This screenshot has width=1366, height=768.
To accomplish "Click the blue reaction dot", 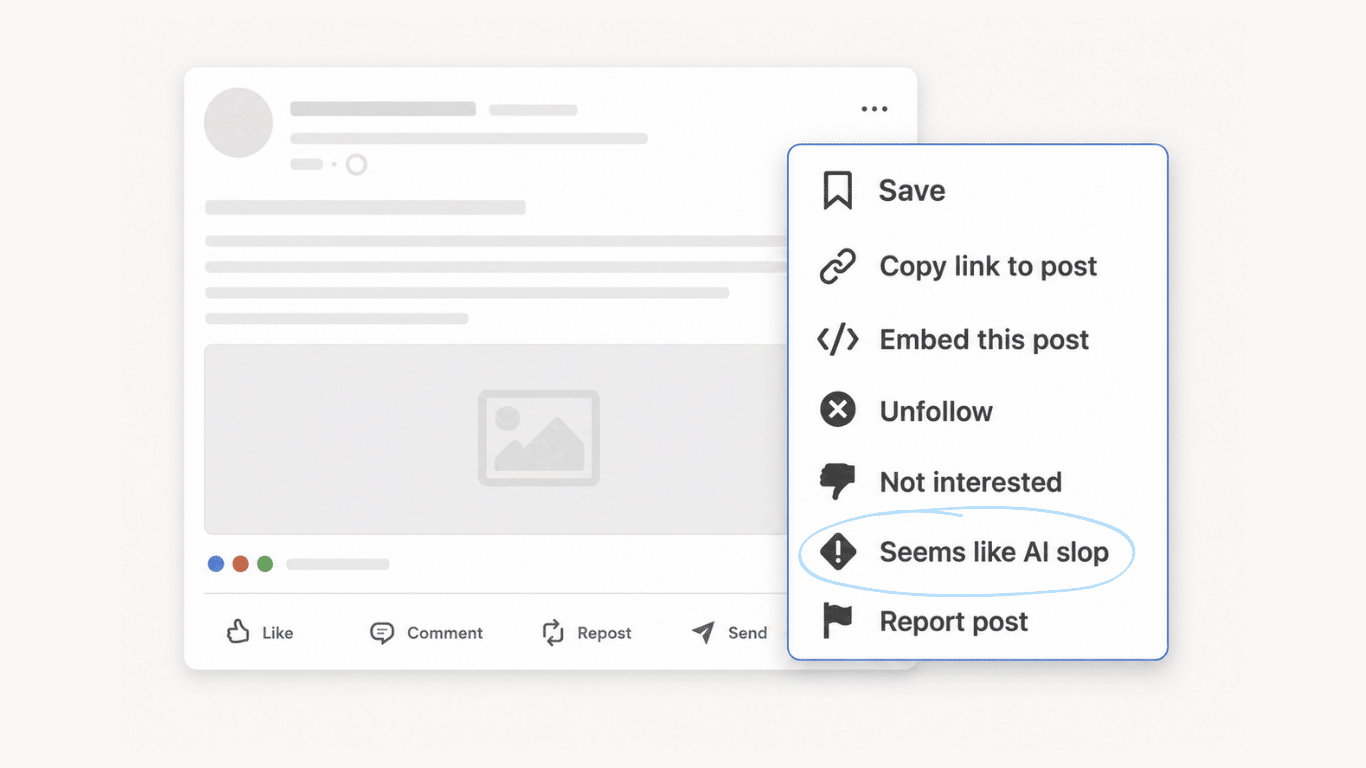I will pos(216,564).
